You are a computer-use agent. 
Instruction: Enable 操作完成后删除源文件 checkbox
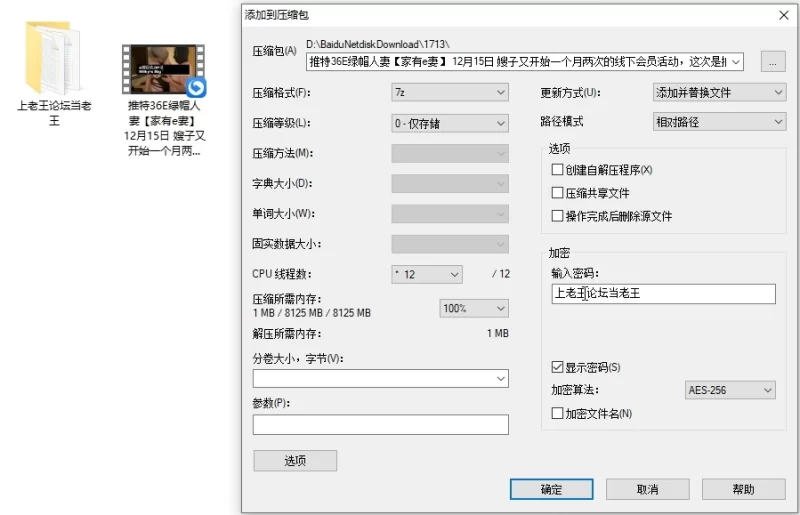tap(557, 215)
